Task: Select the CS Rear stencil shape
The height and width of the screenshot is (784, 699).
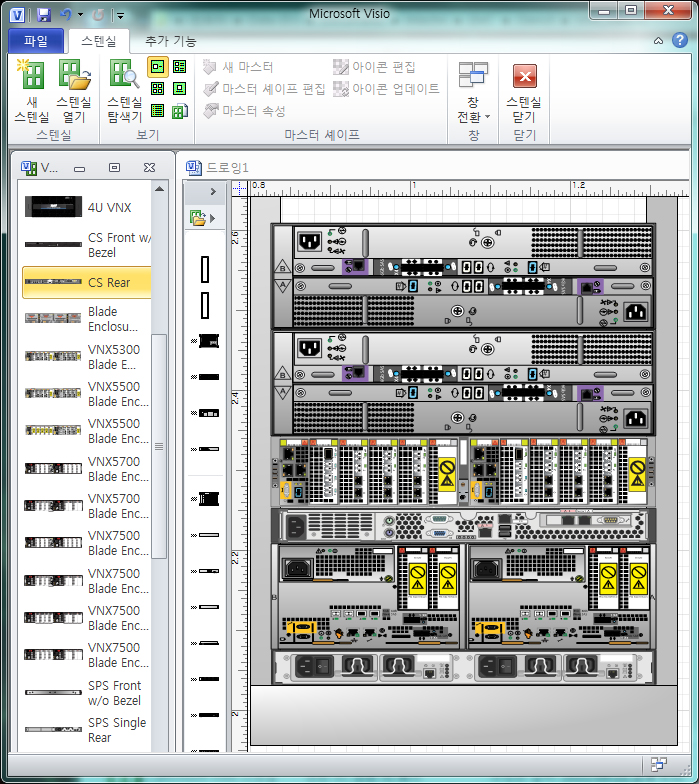Action: 86,282
